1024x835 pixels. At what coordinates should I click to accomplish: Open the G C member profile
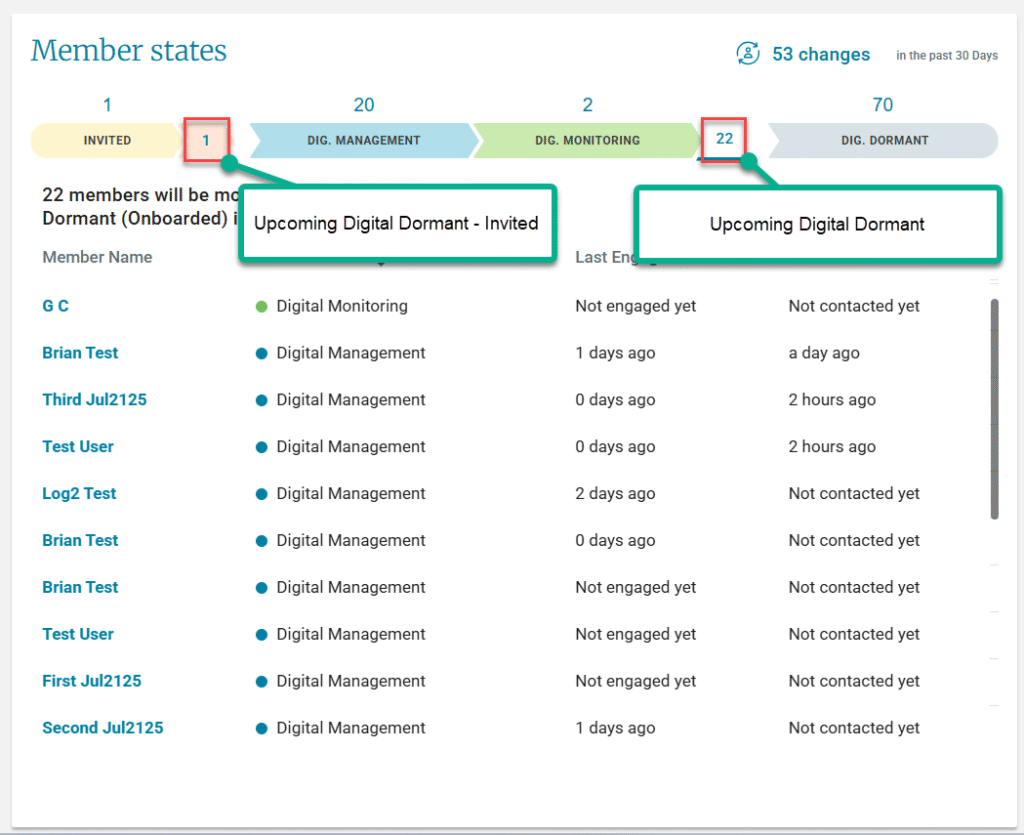pyautogui.click(x=56, y=306)
